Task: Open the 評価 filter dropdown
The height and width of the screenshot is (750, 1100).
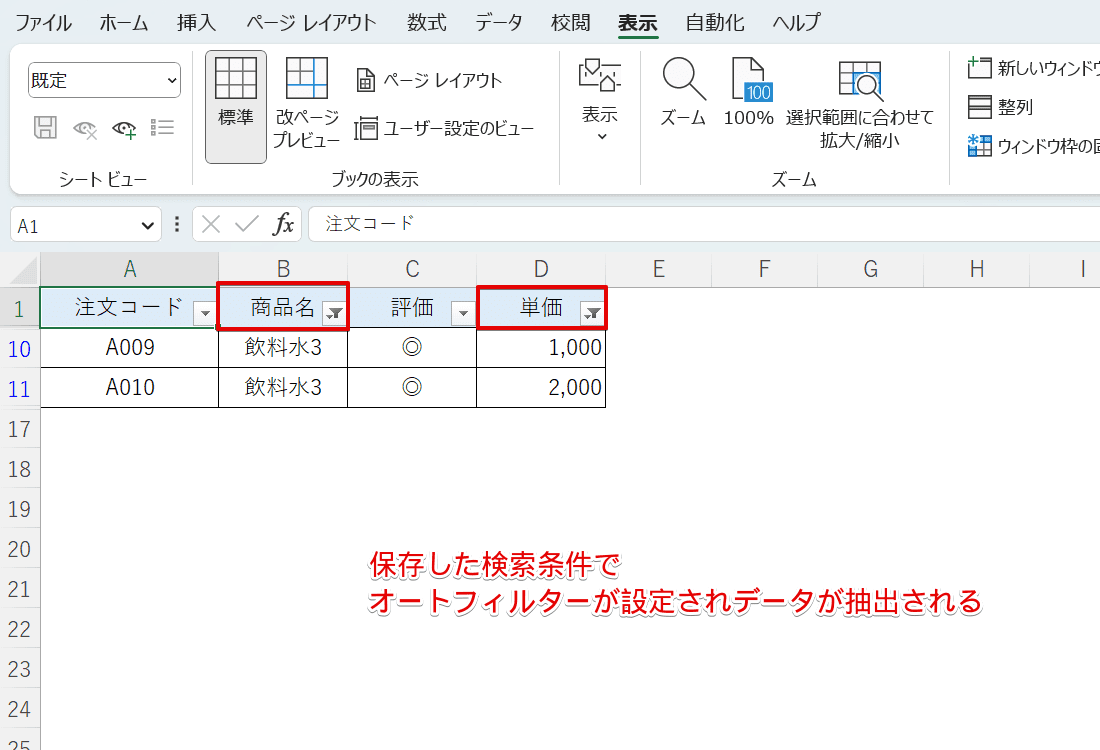Action: tap(463, 313)
